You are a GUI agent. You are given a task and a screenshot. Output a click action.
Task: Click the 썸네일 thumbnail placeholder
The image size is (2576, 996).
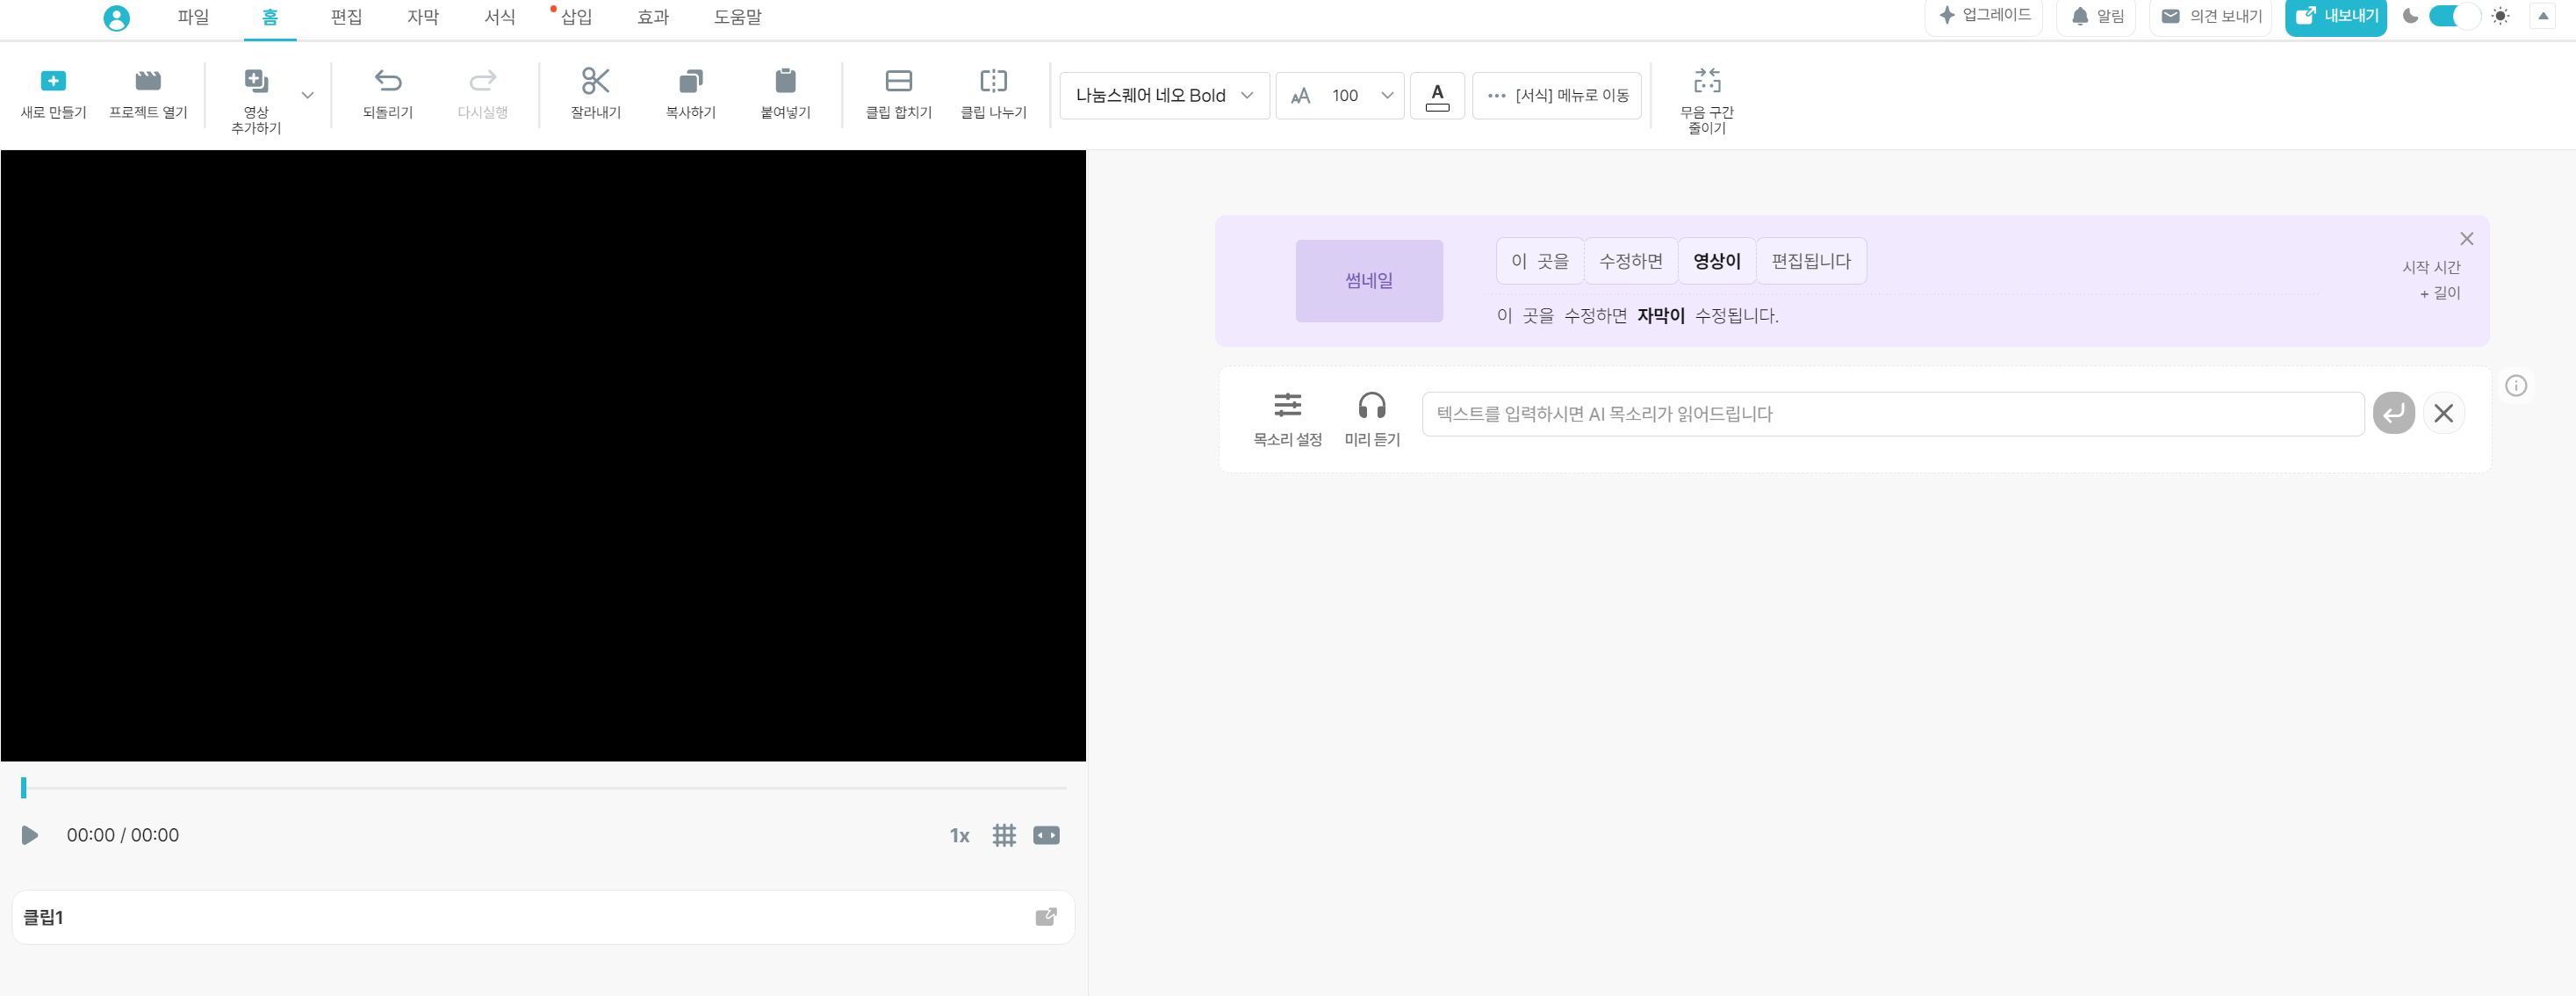[x=1369, y=281]
